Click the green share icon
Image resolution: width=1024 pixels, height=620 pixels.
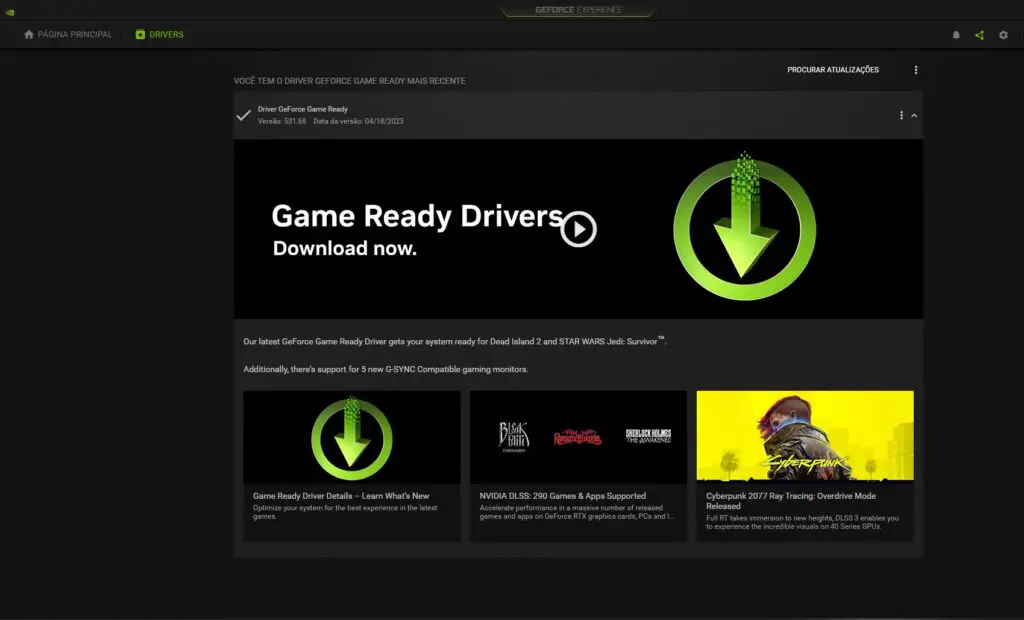[x=979, y=35]
